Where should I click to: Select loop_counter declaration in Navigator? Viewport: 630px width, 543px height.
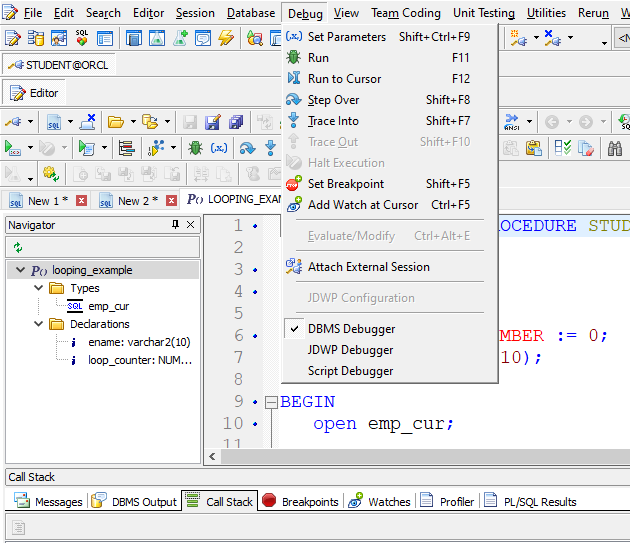pos(139,360)
